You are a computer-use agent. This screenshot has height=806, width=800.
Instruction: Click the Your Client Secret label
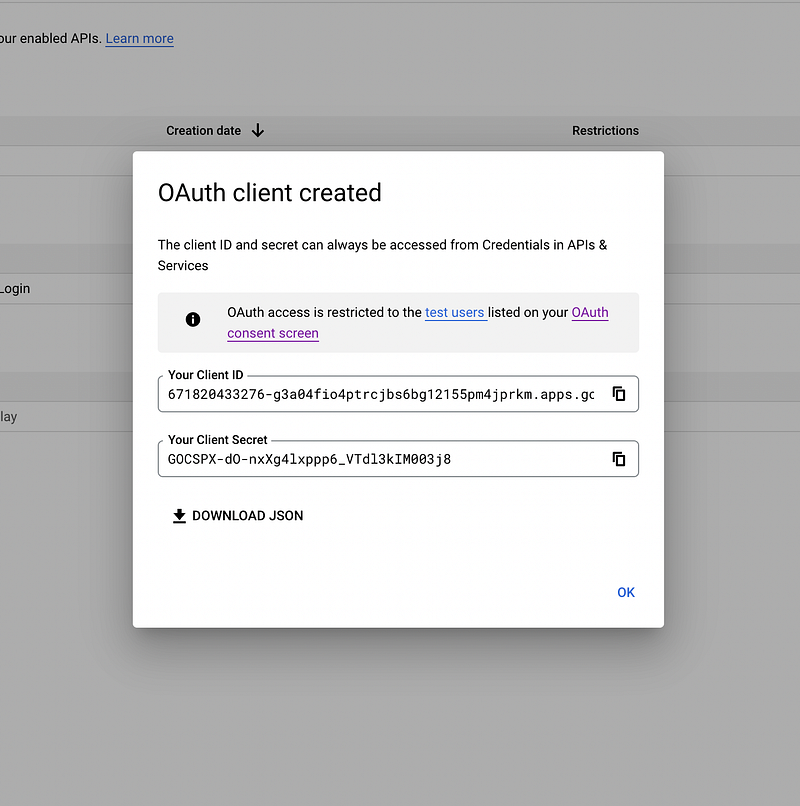coord(217,439)
